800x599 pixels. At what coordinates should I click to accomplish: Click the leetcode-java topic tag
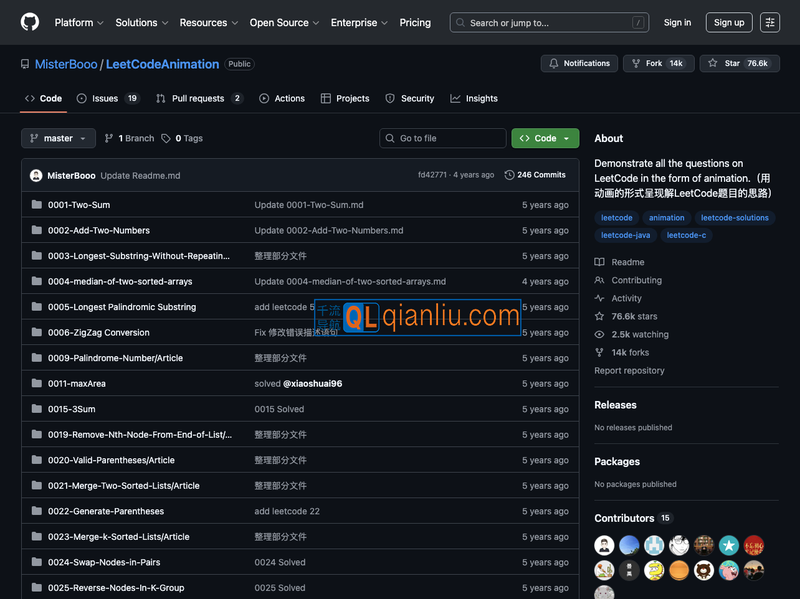pos(625,235)
